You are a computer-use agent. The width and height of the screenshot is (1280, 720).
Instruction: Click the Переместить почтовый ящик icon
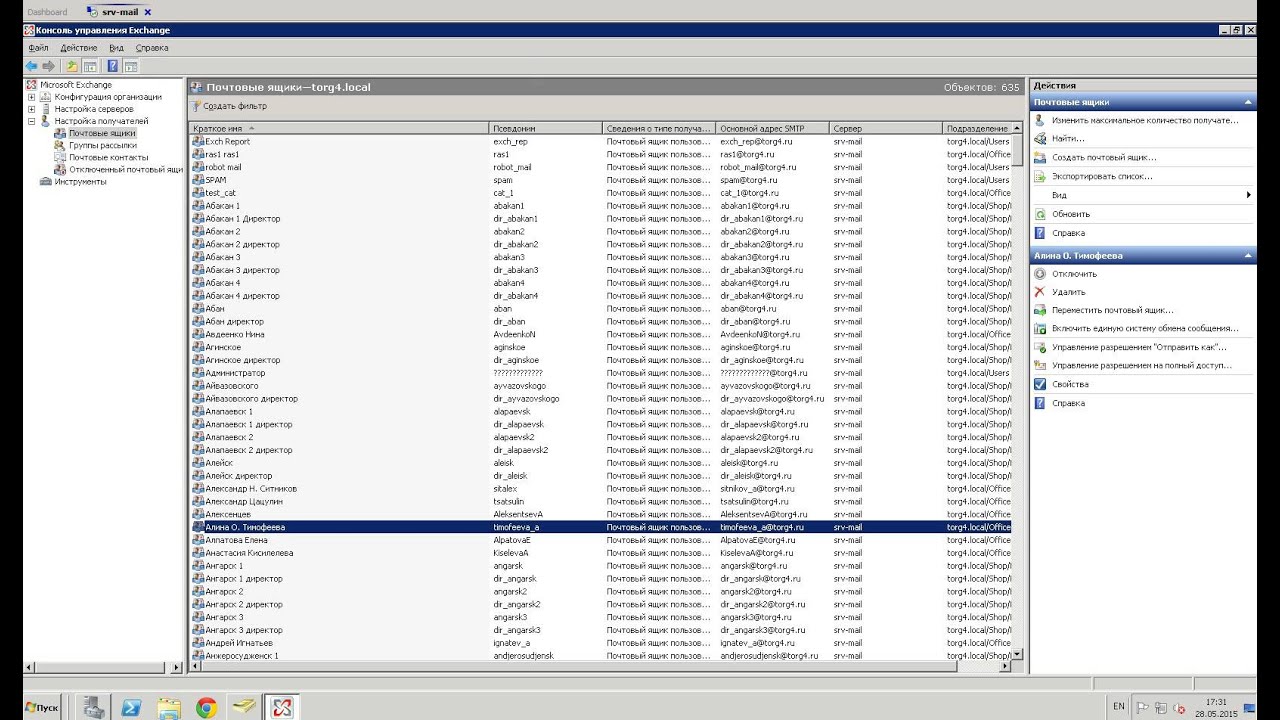pyautogui.click(x=1040, y=310)
